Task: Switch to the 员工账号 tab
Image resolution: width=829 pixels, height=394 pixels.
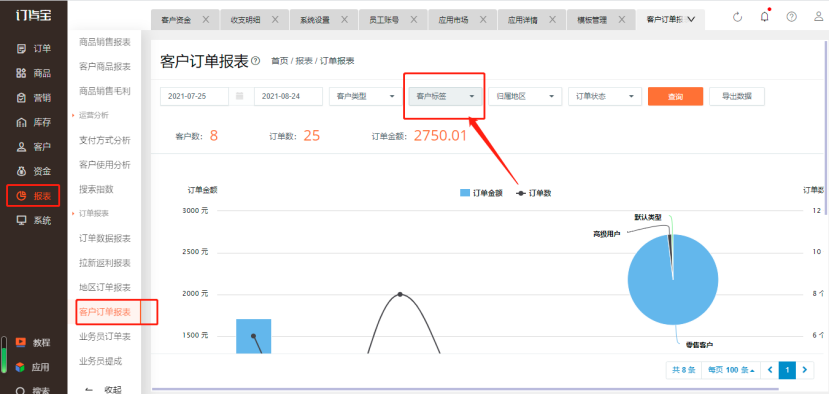Action: (384, 20)
